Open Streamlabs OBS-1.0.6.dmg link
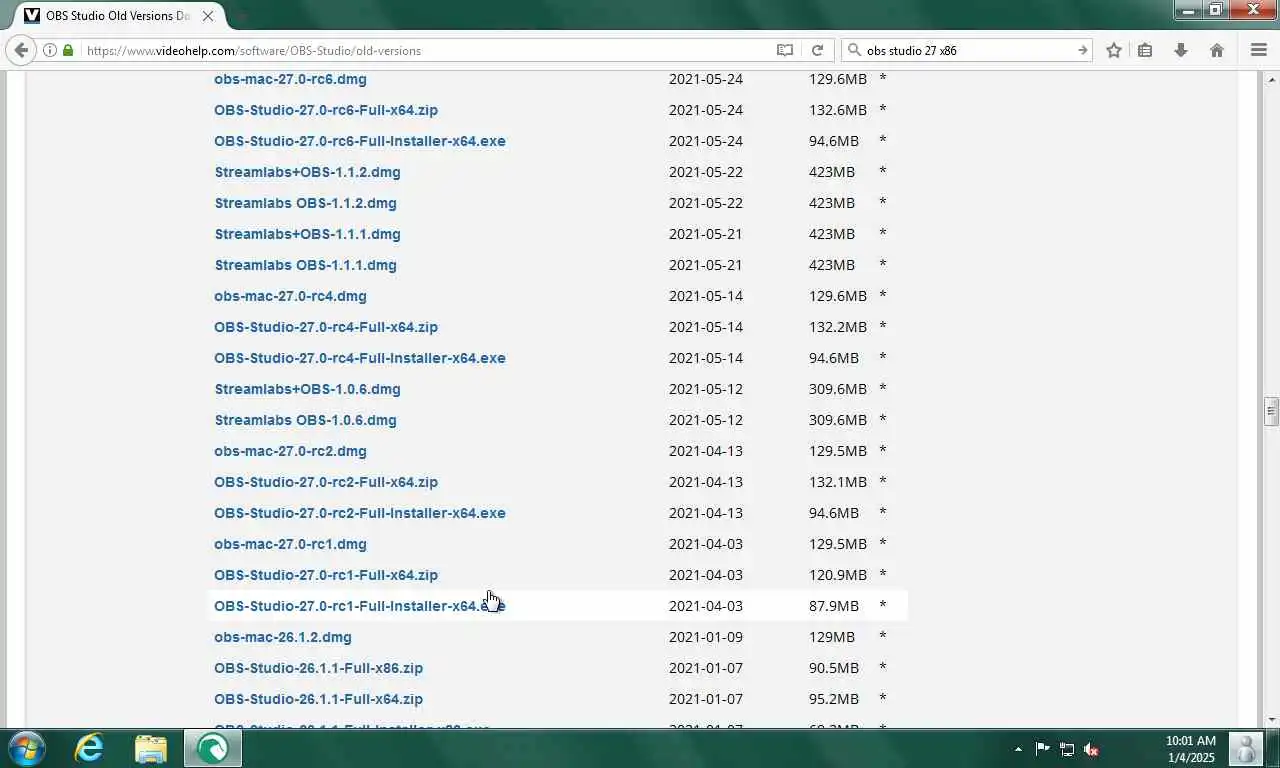This screenshot has width=1280, height=768. pos(306,420)
